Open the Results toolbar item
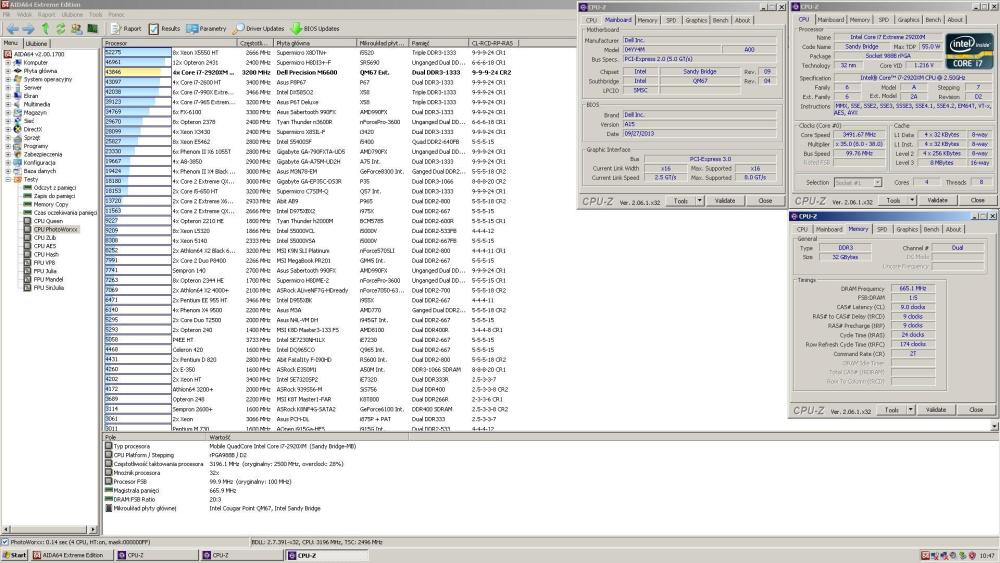1000x563 pixels. pyautogui.click(x=165, y=29)
